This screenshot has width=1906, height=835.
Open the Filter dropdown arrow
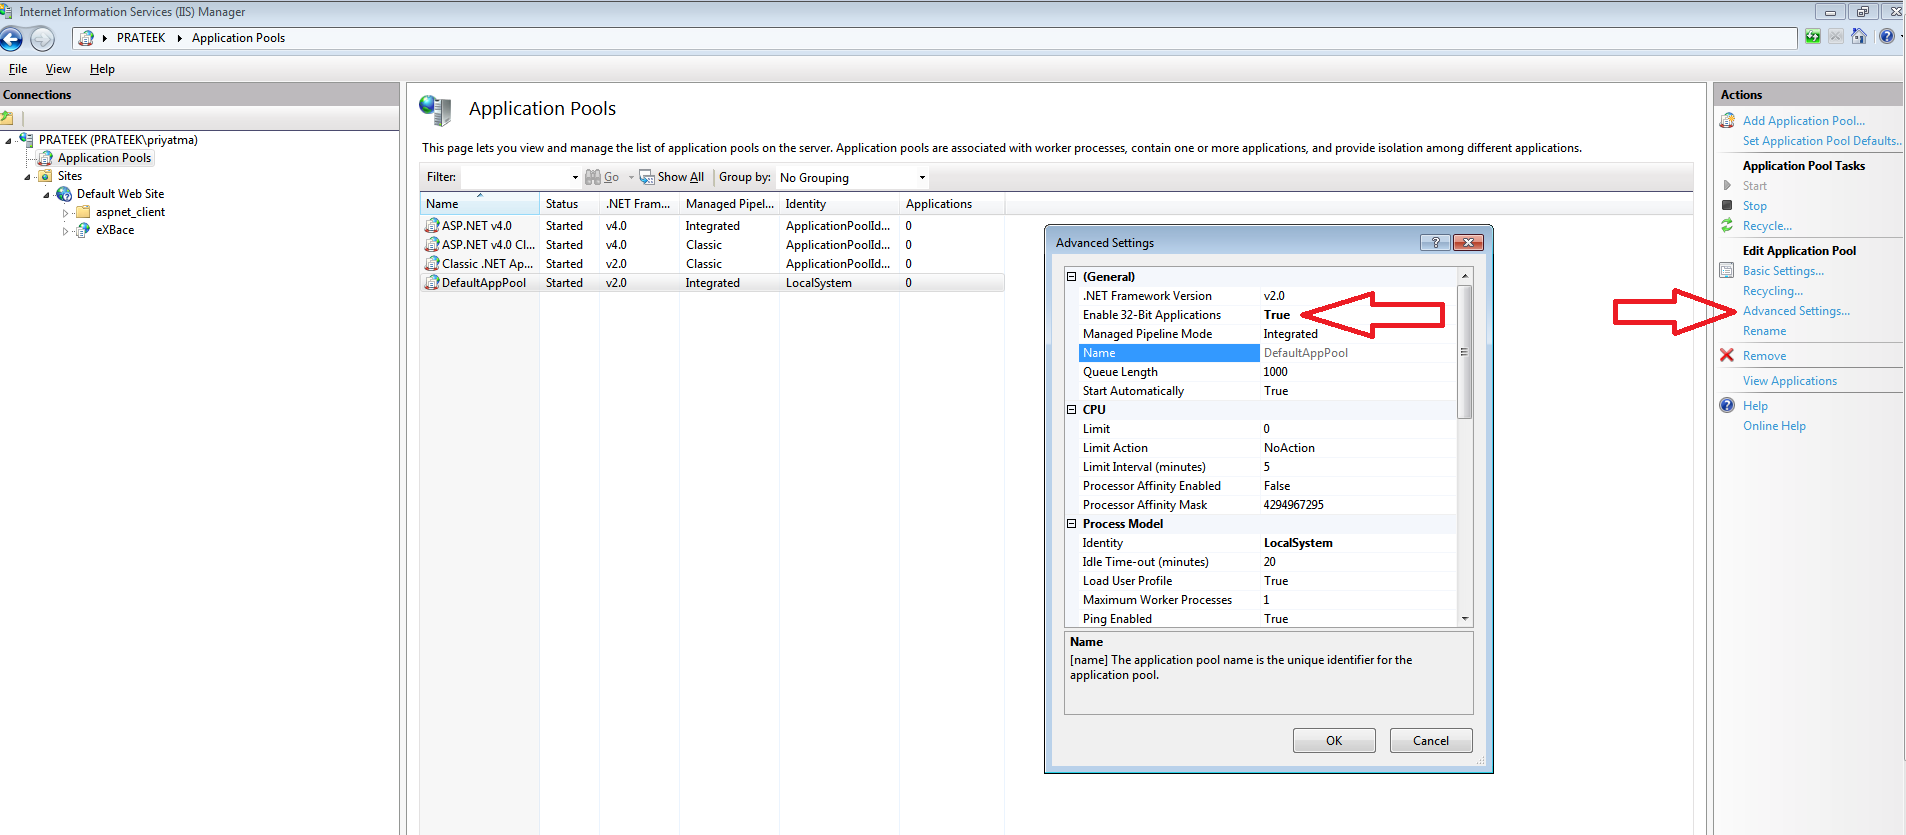[575, 178]
